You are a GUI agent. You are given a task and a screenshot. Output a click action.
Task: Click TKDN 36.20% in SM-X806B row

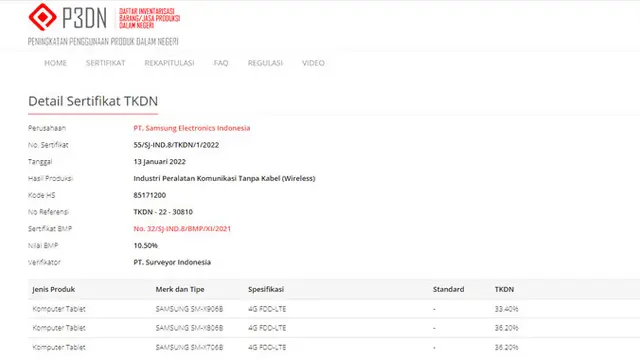tap(507, 328)
